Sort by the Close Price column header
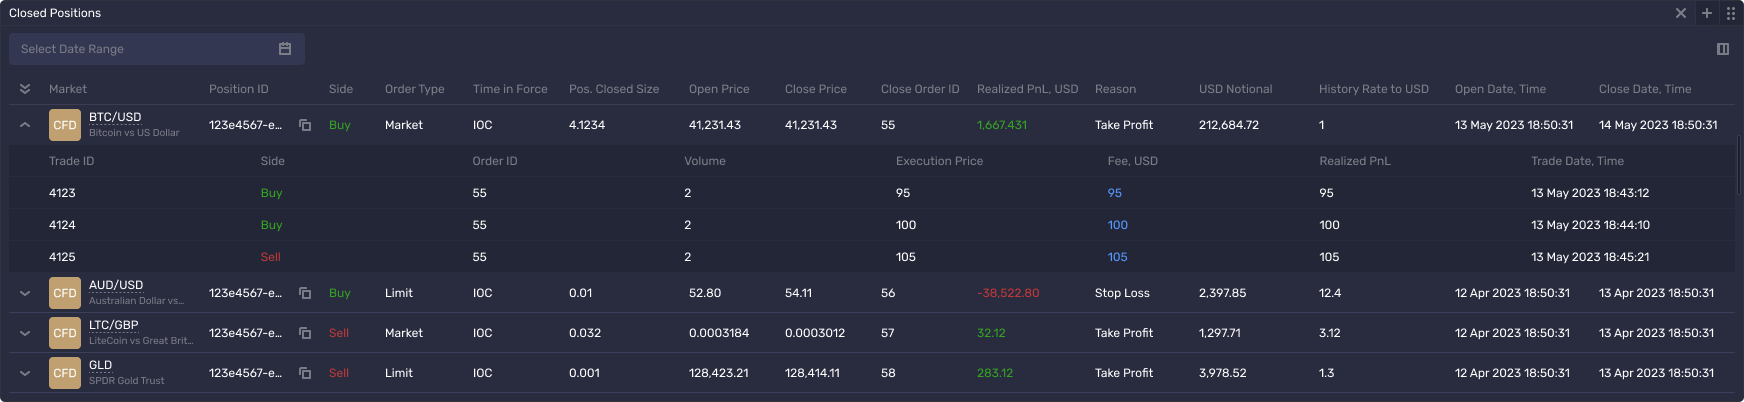1744x402 pixels. point(816,89)
